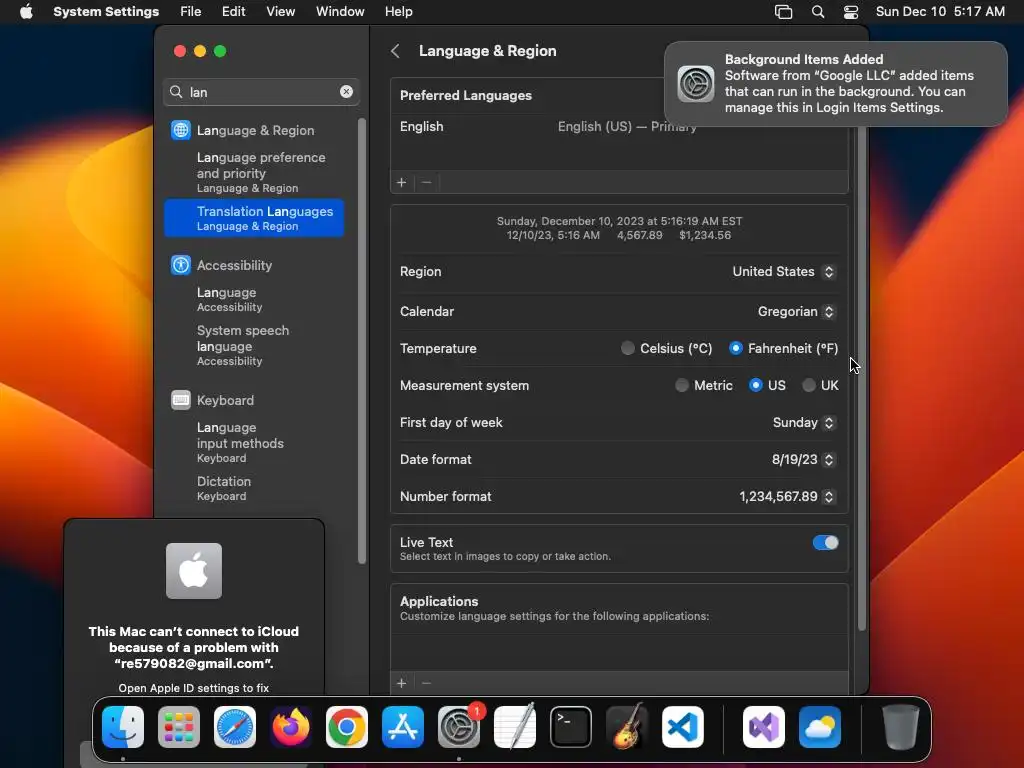Open the File menu

[191, 12]
